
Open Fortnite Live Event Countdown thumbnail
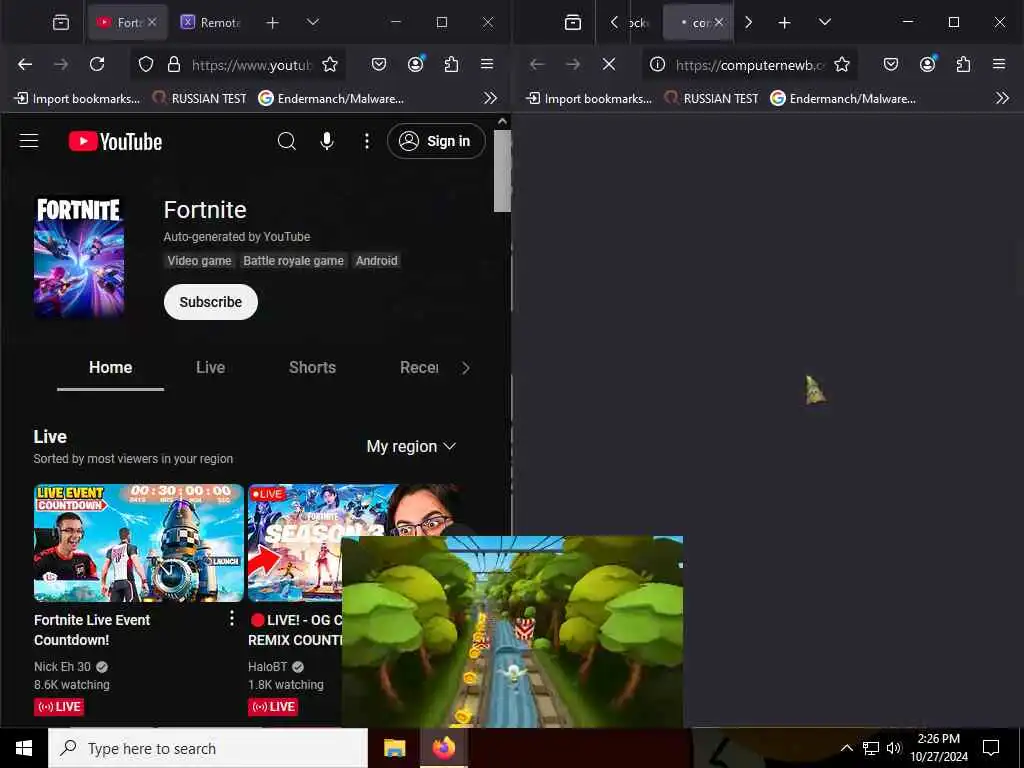pyautogui.click(x=138, y=543)
